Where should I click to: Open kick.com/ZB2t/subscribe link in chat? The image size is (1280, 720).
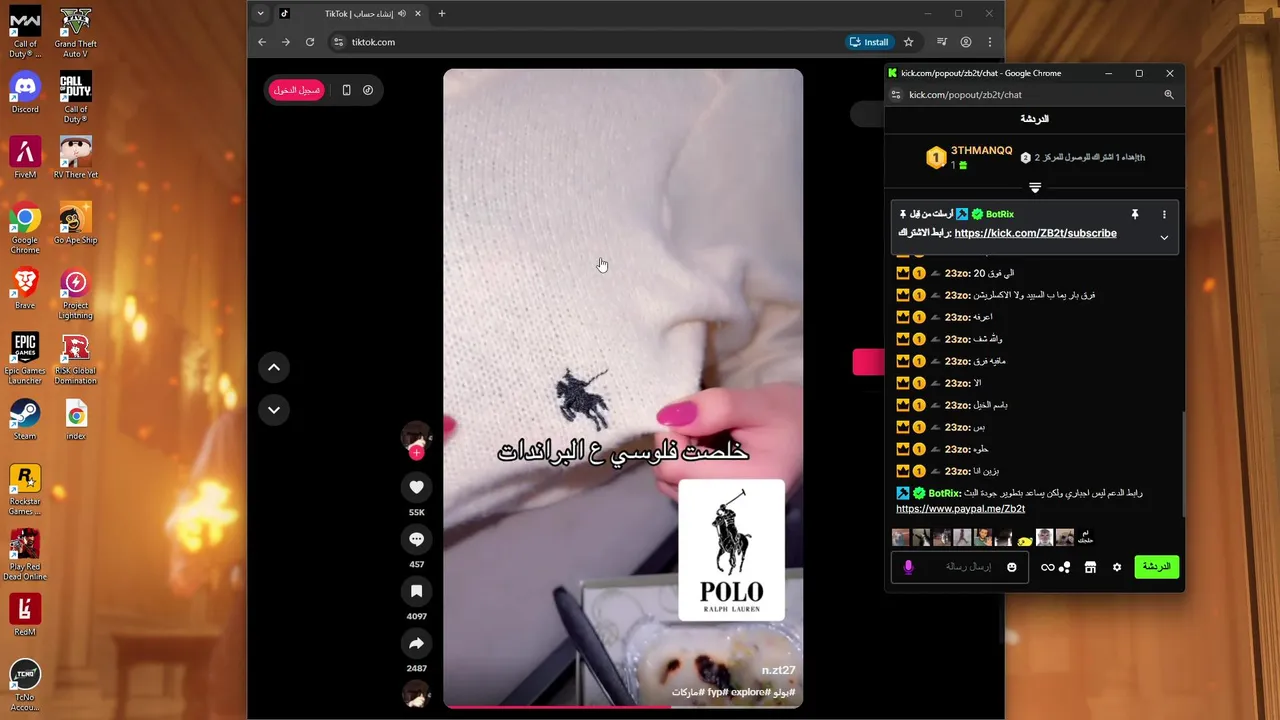coord(1035,233)
